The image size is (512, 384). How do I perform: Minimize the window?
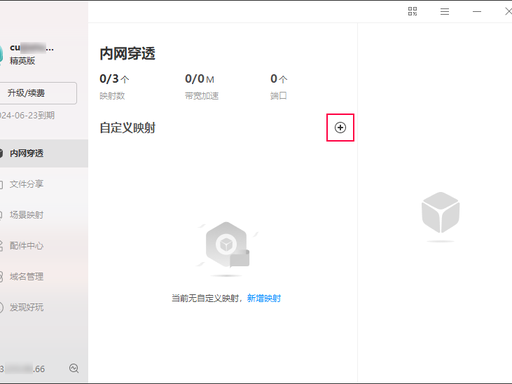(477, 12)
